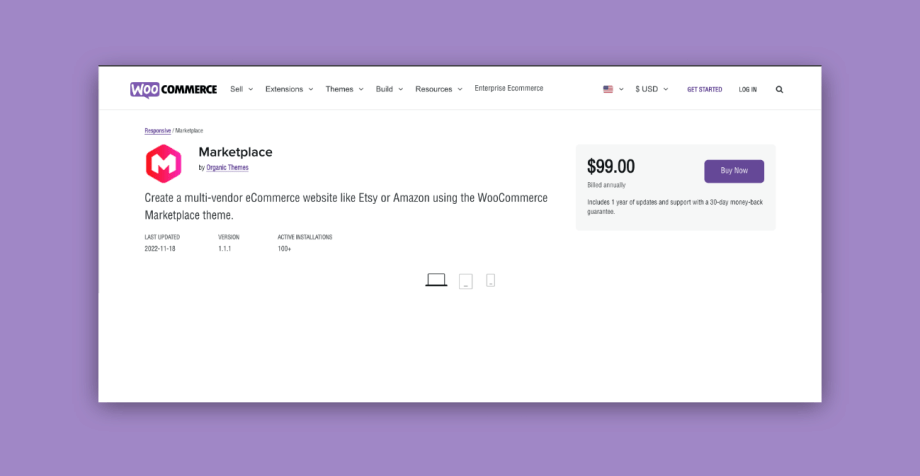Click the Responsive breadcrumb link

pyautogui.click(x=158, y=131)
